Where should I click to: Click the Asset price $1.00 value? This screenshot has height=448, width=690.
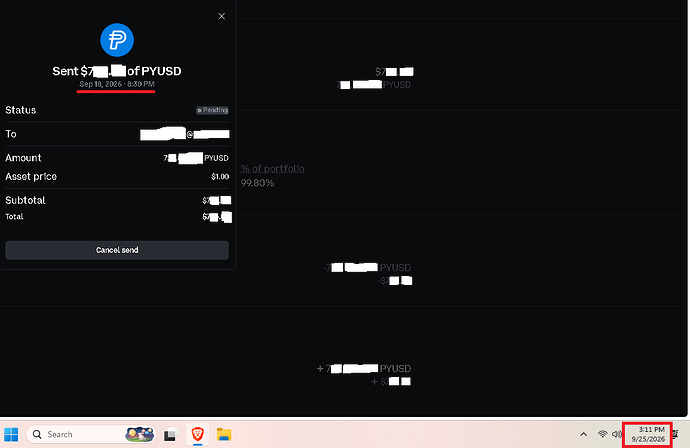coord(220,176)
